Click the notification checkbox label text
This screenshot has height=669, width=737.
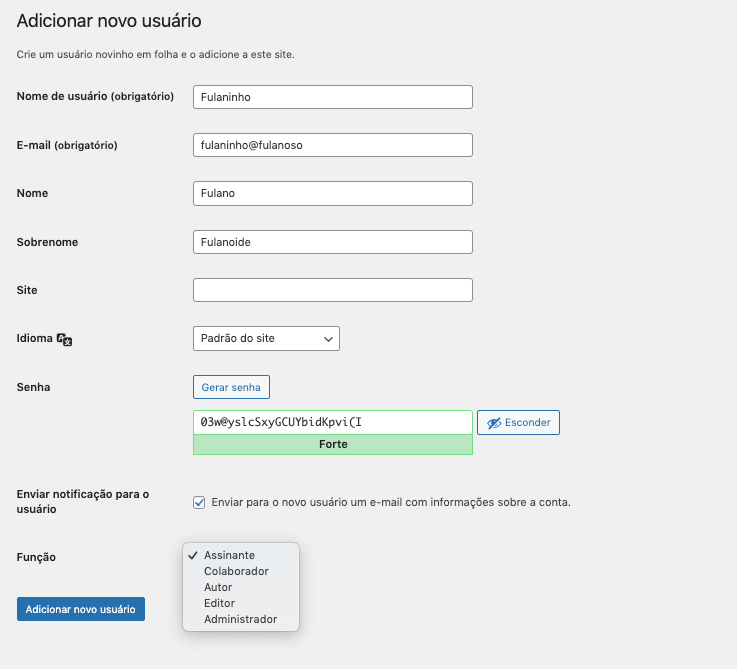[390, 502]
